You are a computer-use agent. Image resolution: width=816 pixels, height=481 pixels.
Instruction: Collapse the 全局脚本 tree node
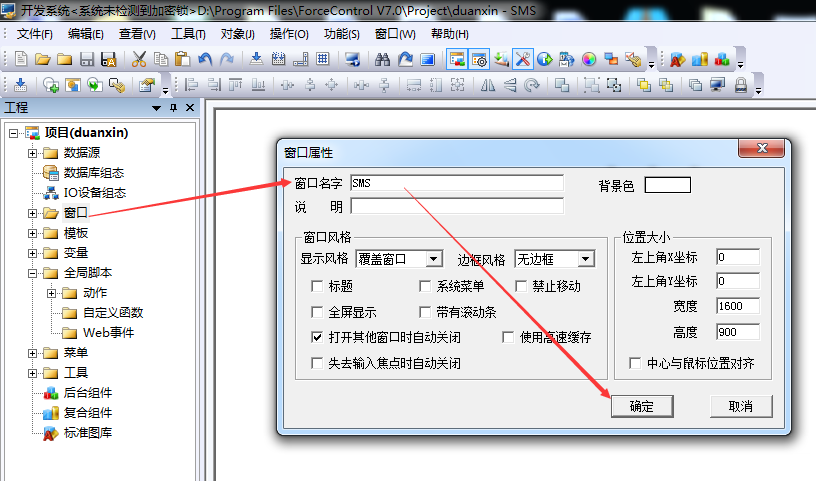click(32, 273)
